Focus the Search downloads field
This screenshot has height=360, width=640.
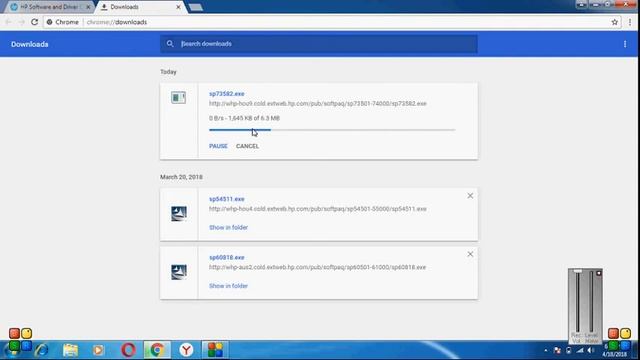coord(318,44)
